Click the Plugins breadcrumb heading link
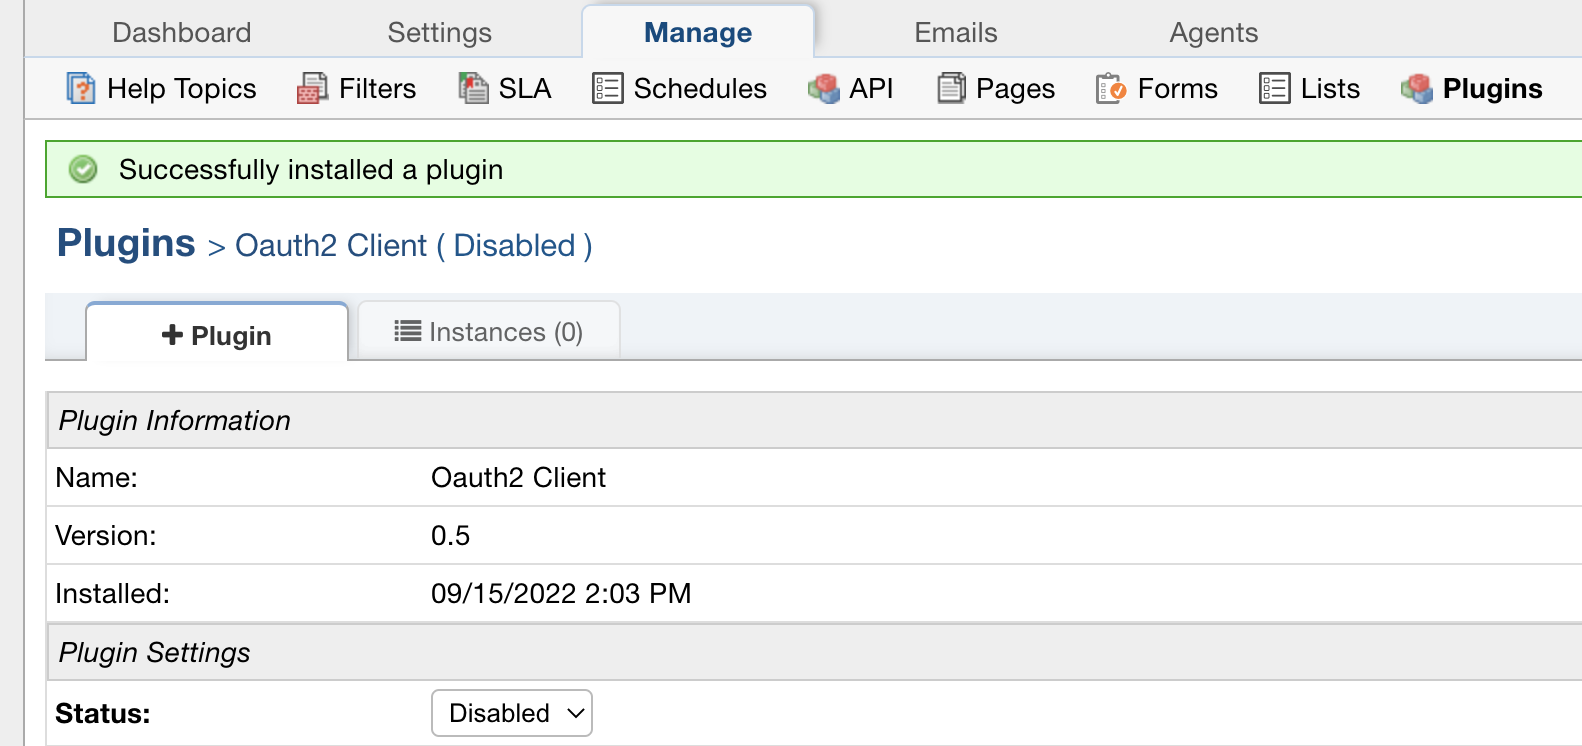Image resolution: width=1582 pixels, height=746 pixels. tap(126, 244)
